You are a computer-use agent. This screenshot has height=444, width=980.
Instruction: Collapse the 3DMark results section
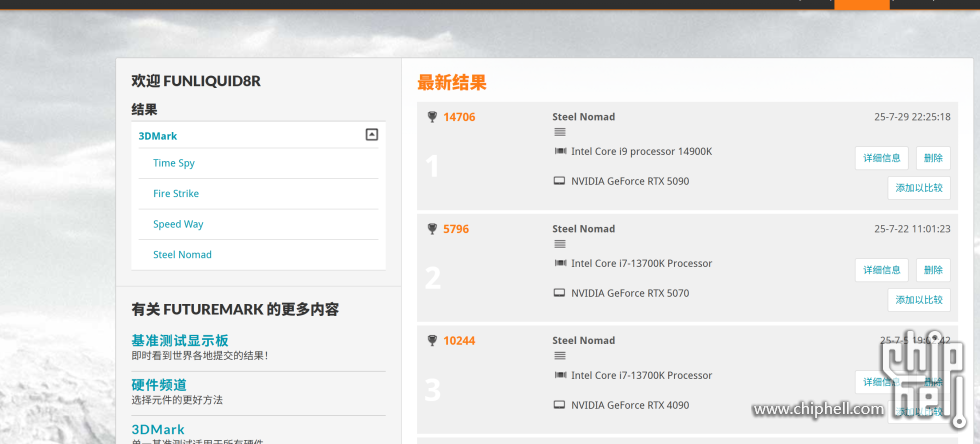[x=371, y=134]
